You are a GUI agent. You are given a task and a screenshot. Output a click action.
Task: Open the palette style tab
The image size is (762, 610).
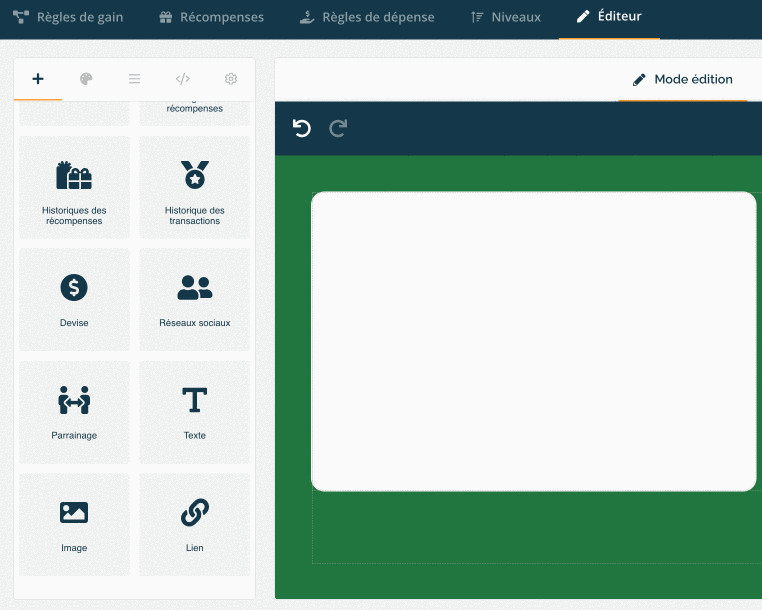coord(86,79)
